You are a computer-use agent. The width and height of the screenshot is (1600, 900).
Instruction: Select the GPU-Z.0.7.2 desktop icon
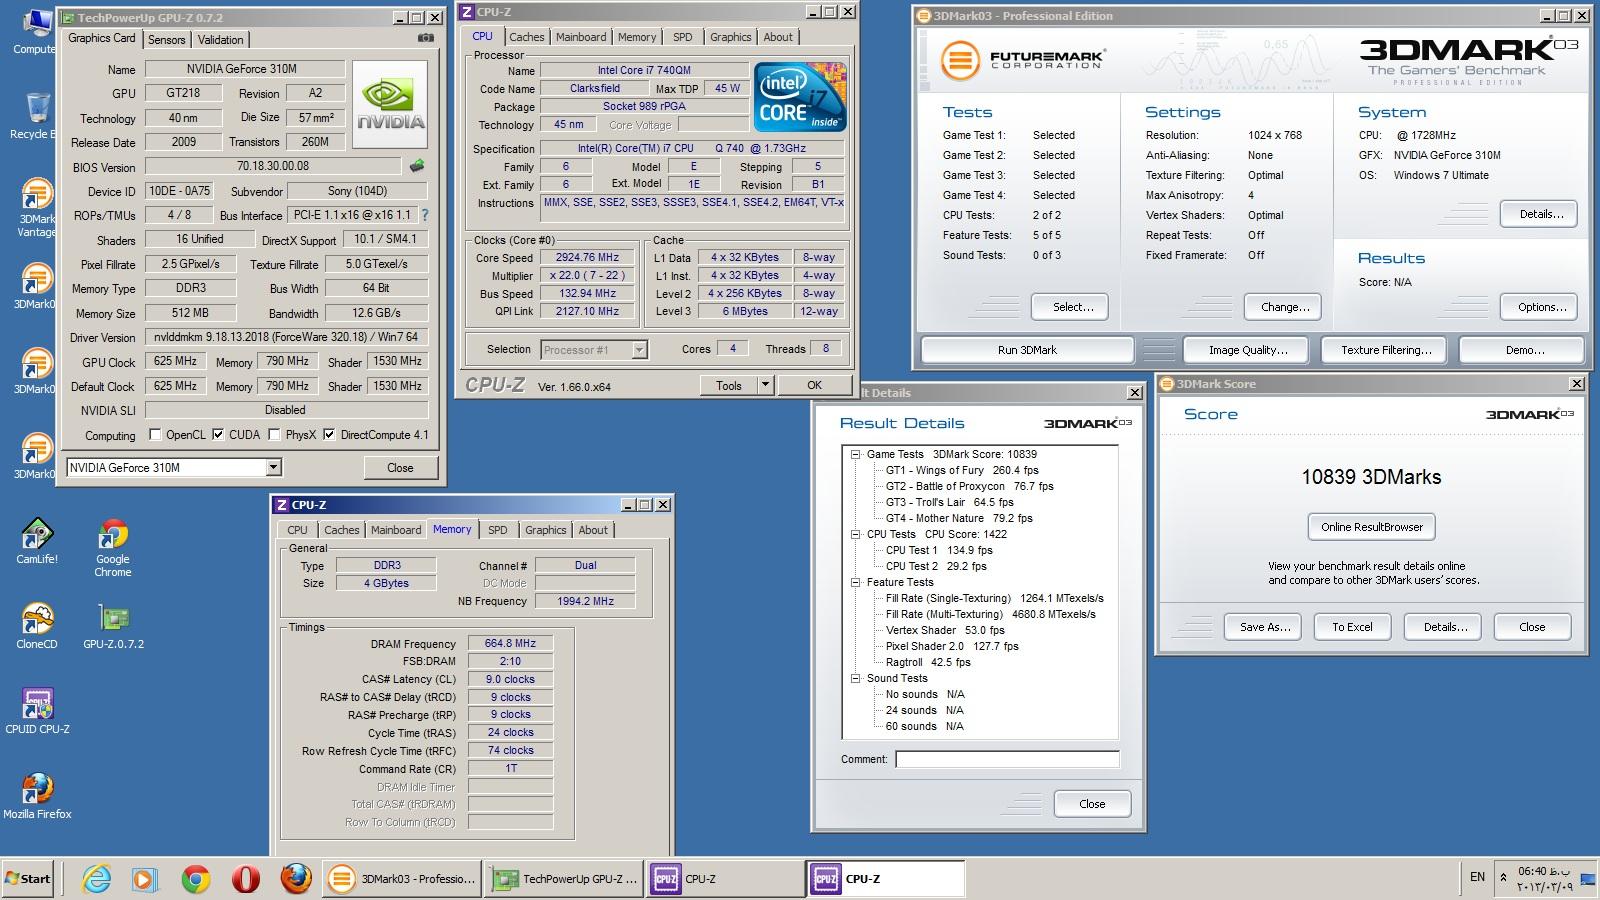click(x=113, y=627)
